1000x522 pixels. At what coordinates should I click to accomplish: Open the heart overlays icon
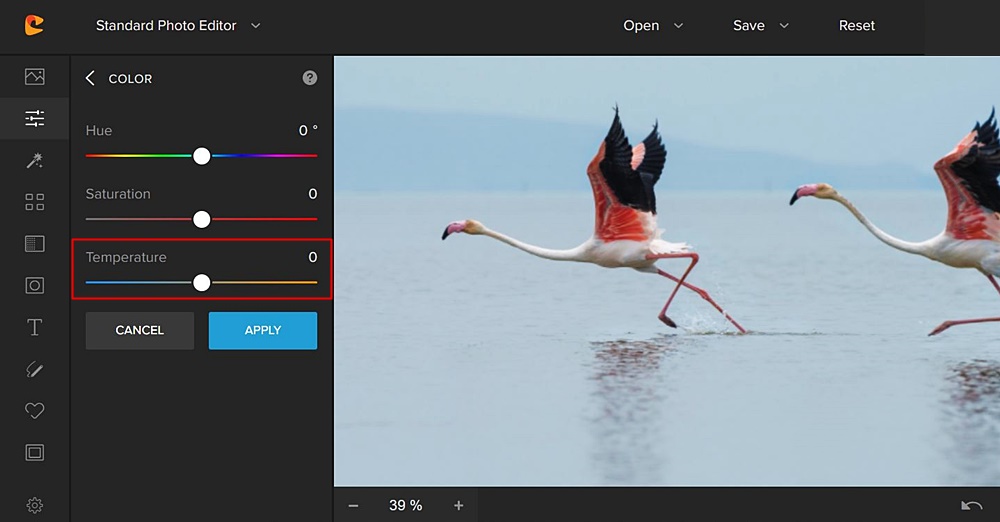click(34, 411)
